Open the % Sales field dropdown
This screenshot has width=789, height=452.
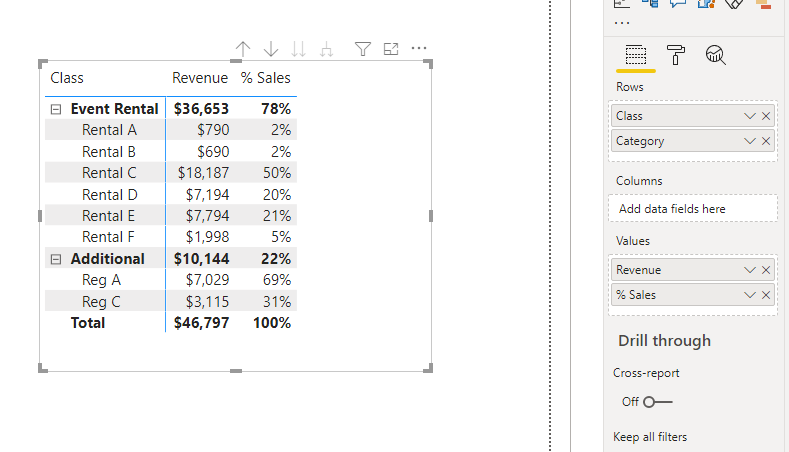750,295
